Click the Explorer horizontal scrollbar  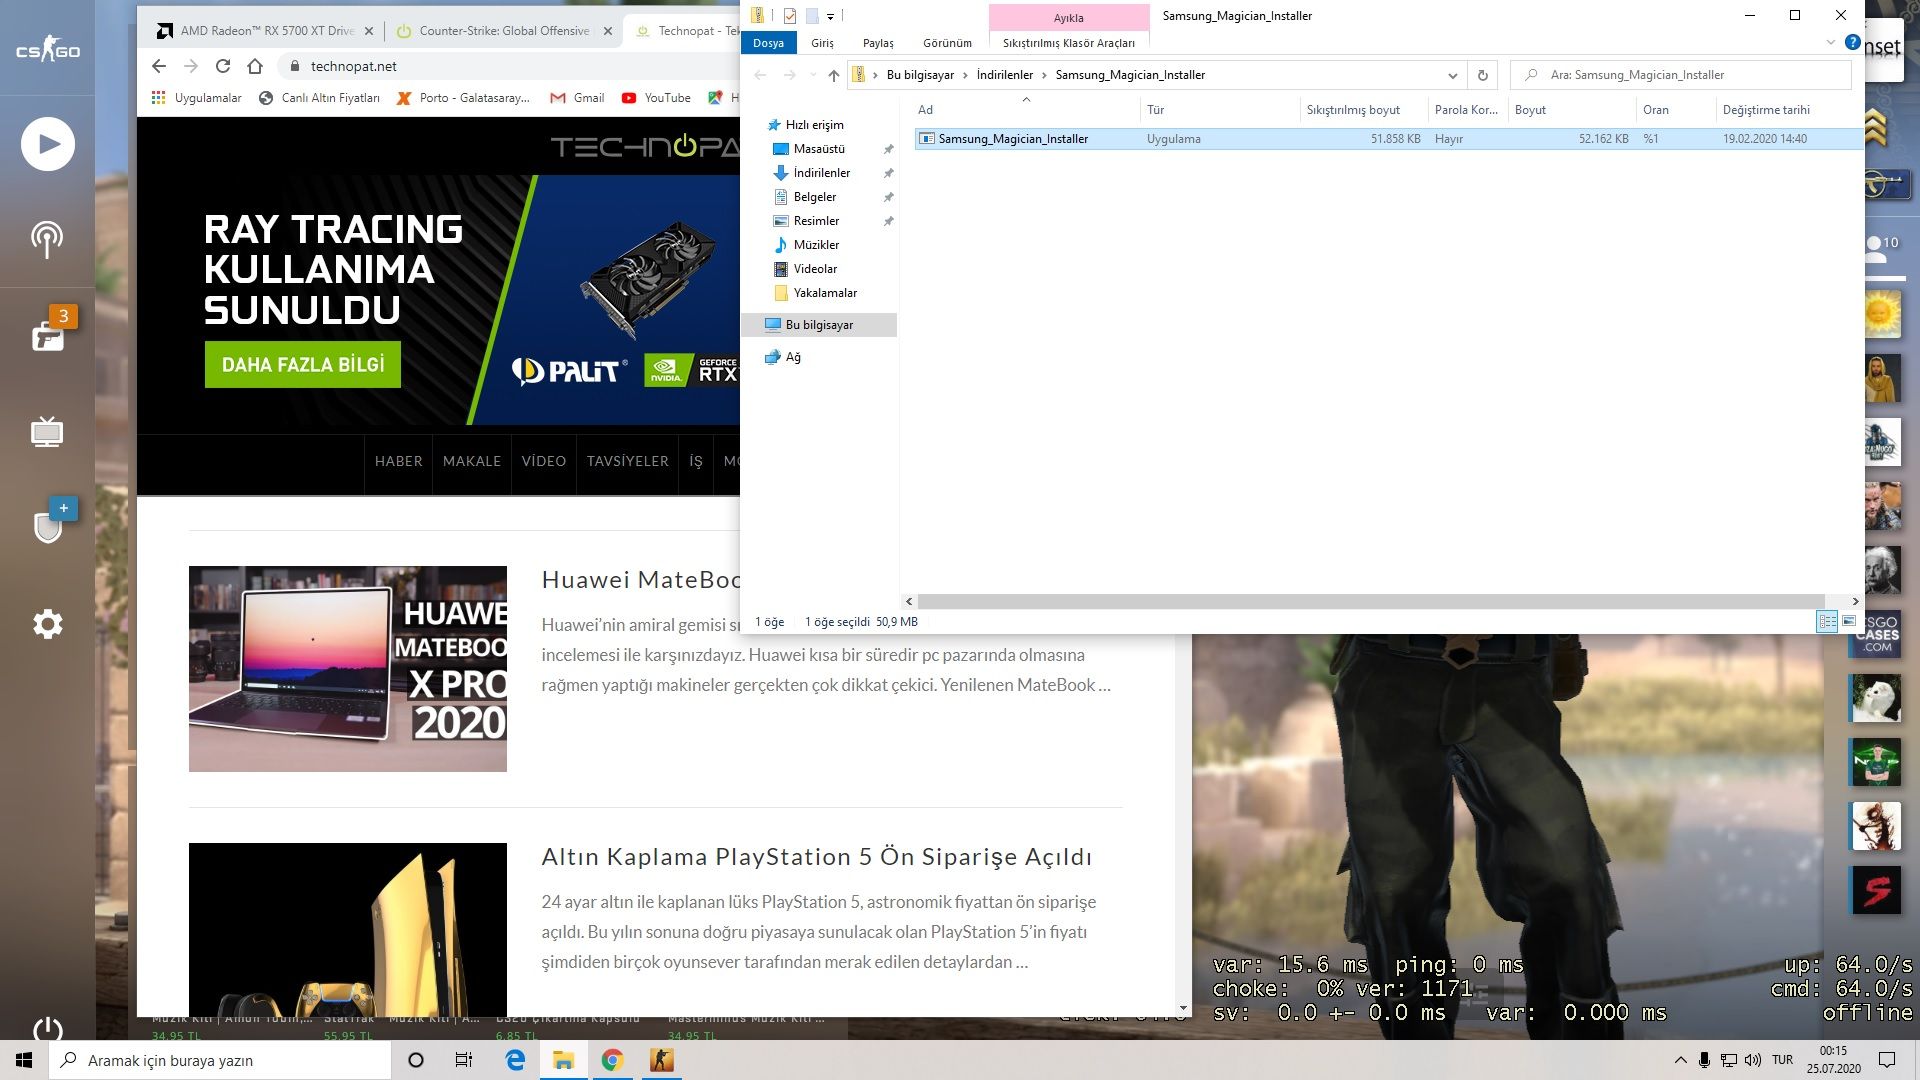tap(1370, 601)
